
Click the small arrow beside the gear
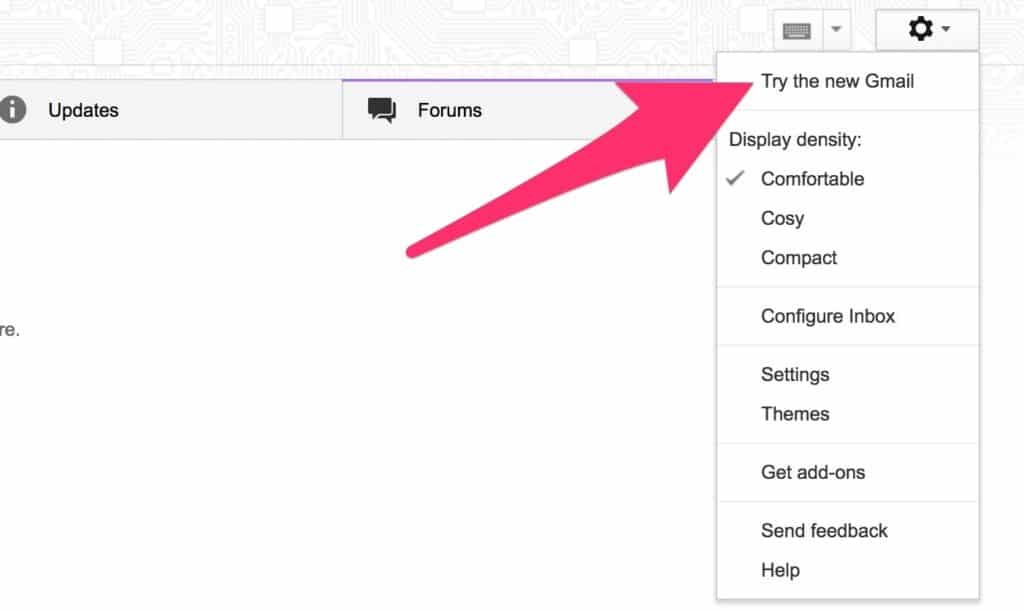point(945,31)
